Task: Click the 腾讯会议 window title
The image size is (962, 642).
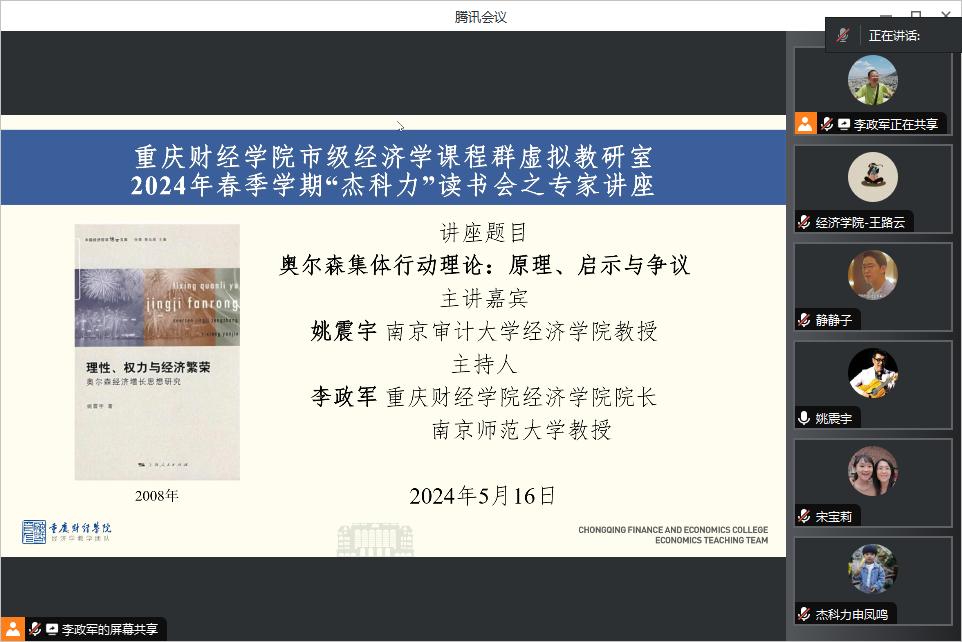Action: [480, 17]
